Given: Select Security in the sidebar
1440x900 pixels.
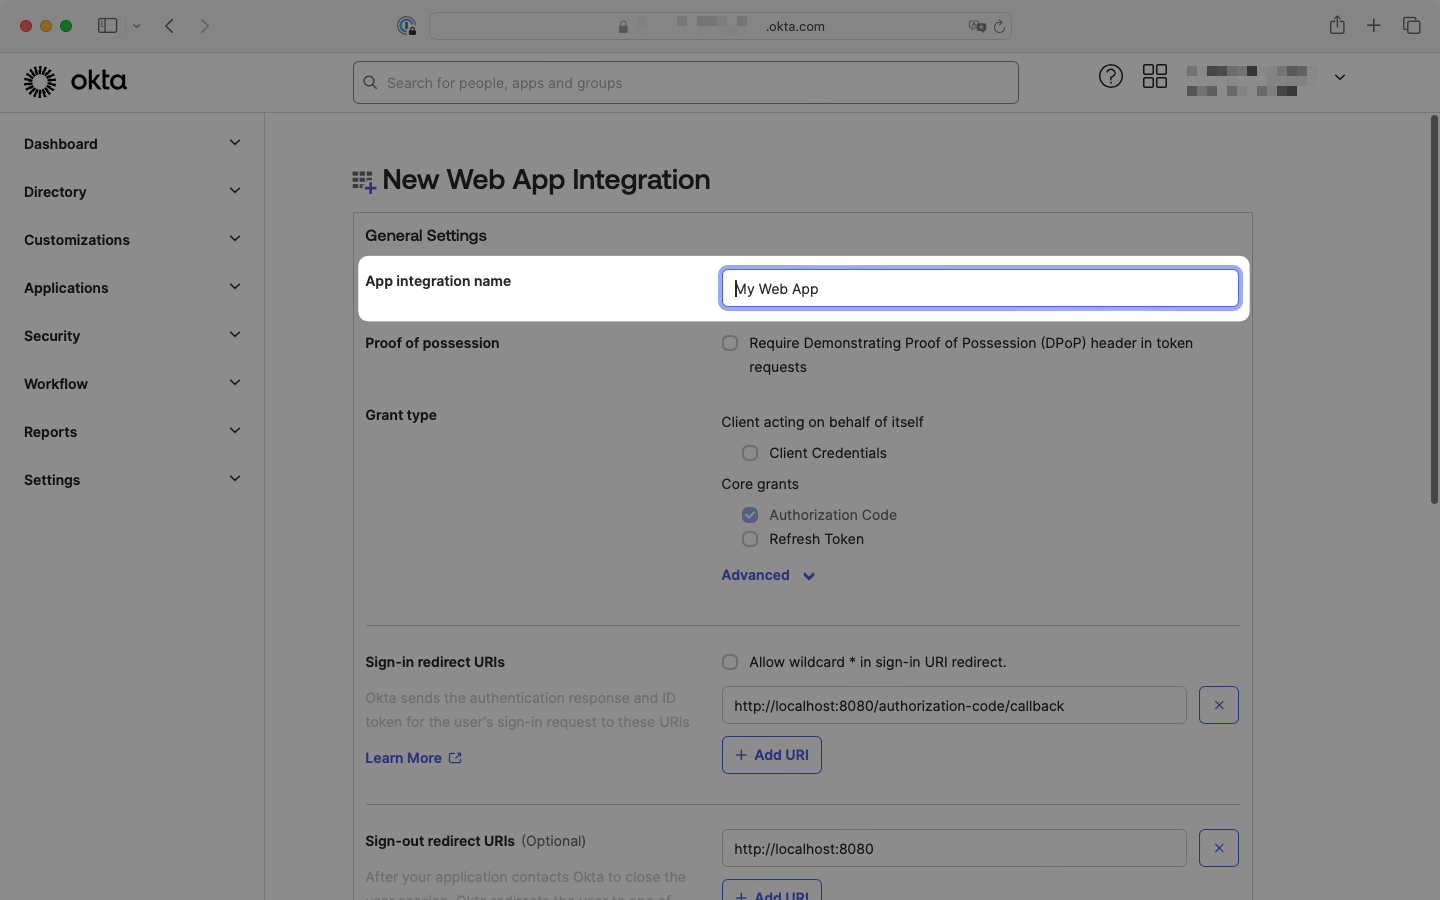Looking at the screenshot, I should pyautogui.click(x=51, y=336).
